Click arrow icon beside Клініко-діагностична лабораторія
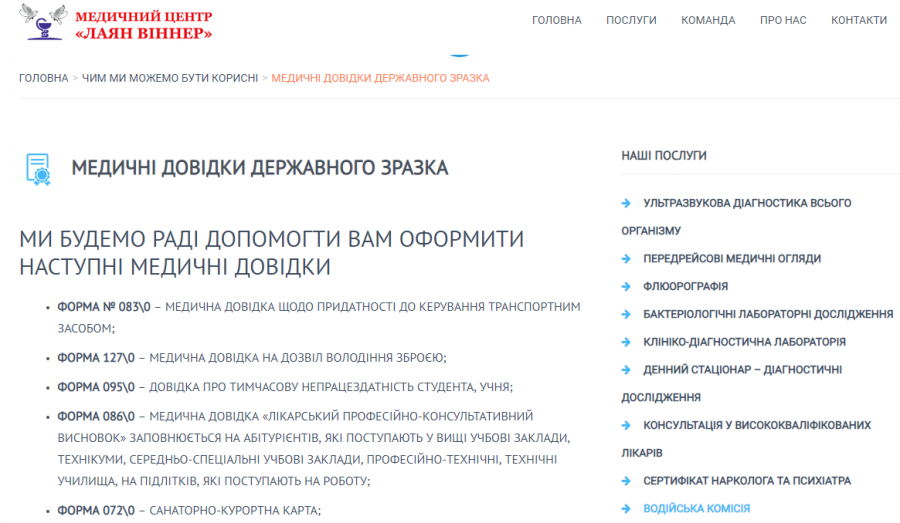Screen dimensions: 900x523 626,342
